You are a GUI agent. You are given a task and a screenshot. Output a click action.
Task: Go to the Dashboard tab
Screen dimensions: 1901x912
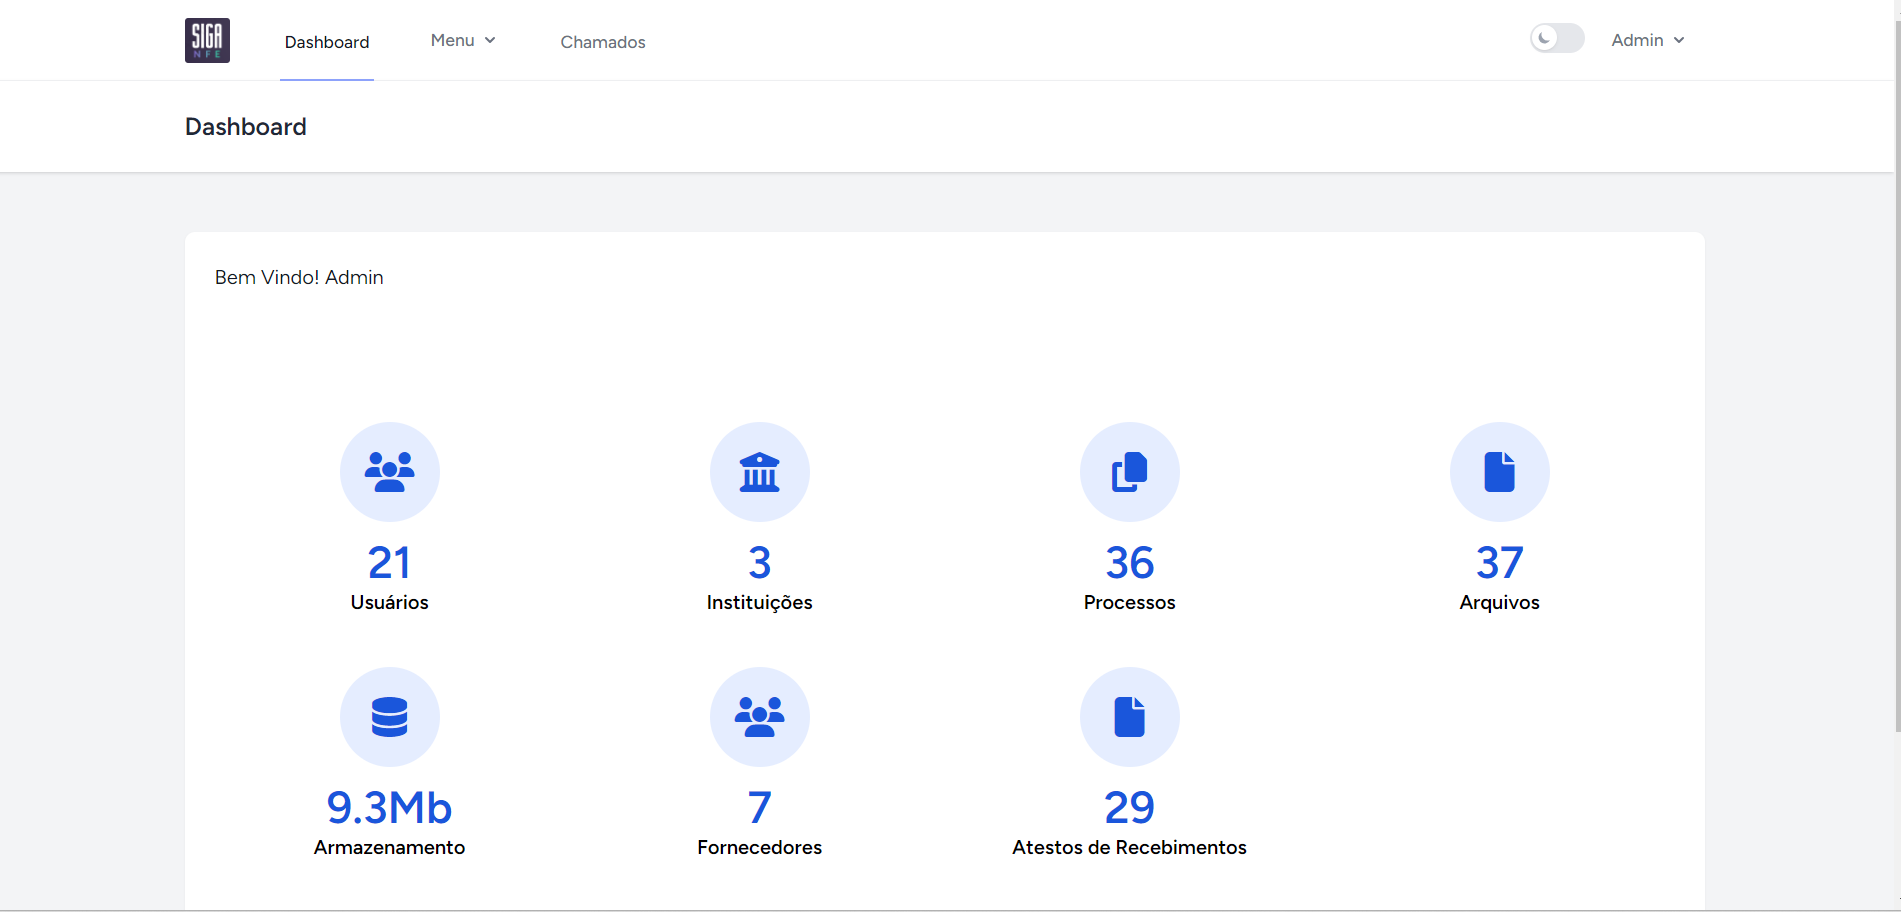(x=327, y=42)
